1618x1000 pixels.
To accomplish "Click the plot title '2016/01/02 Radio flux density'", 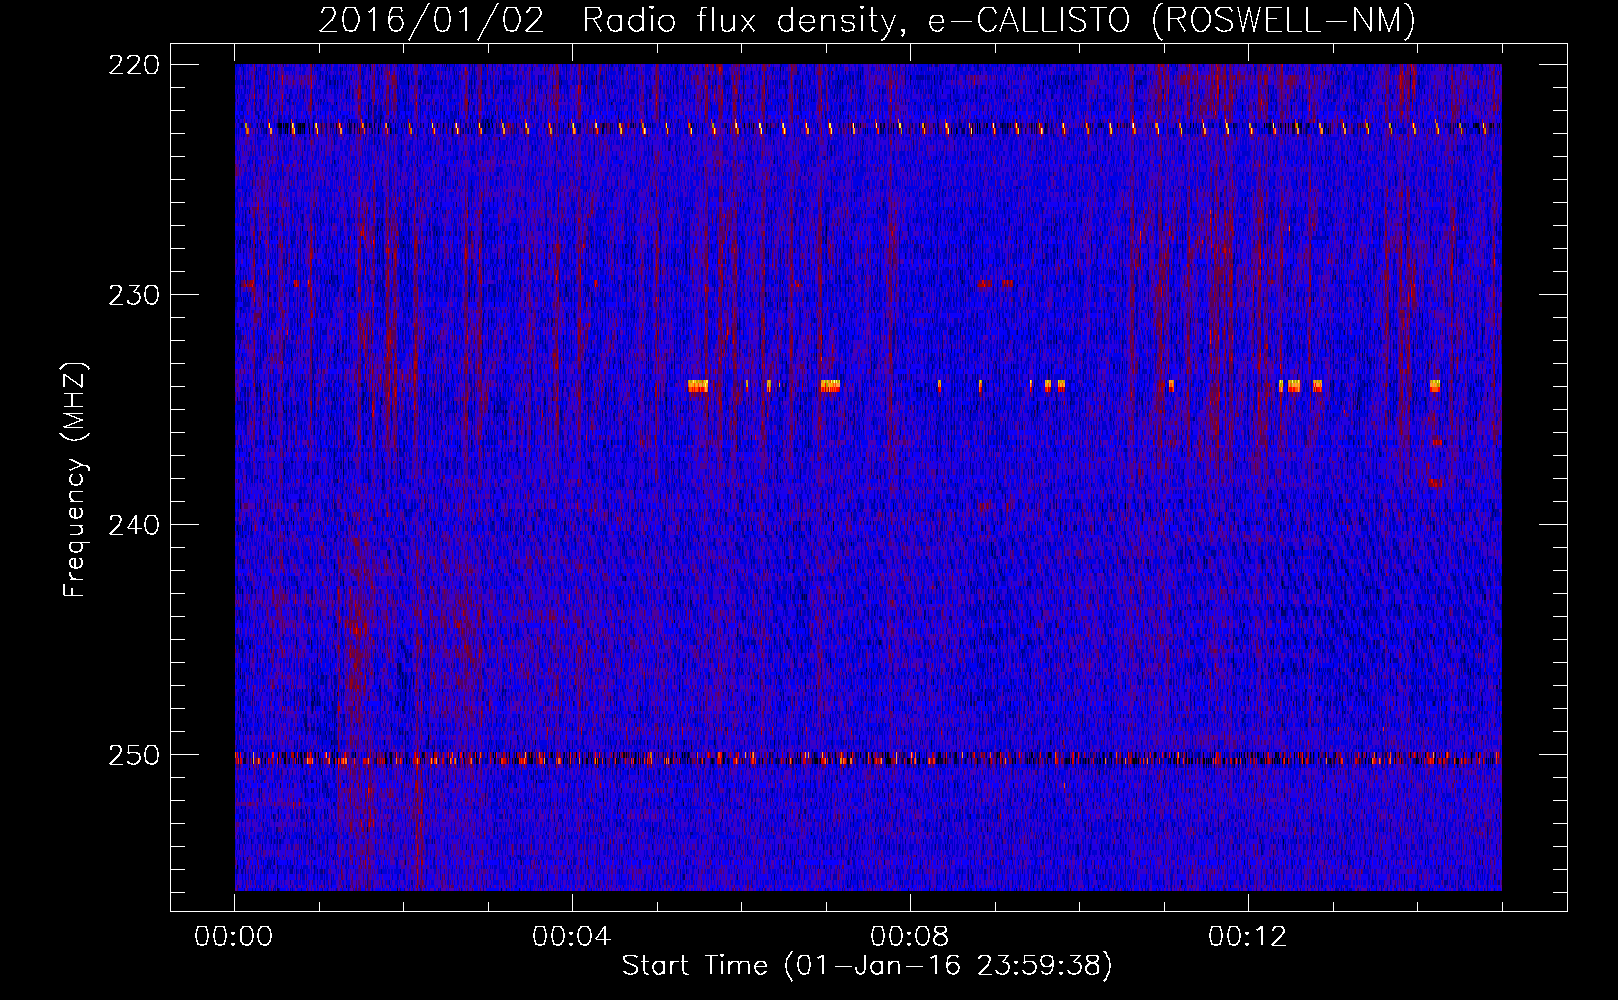I will 613,20.
